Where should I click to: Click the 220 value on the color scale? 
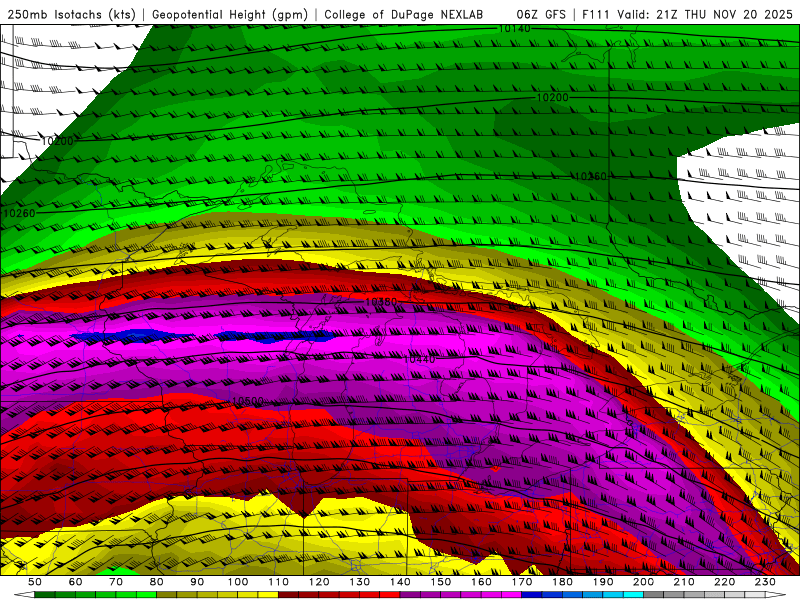(724, 582)
